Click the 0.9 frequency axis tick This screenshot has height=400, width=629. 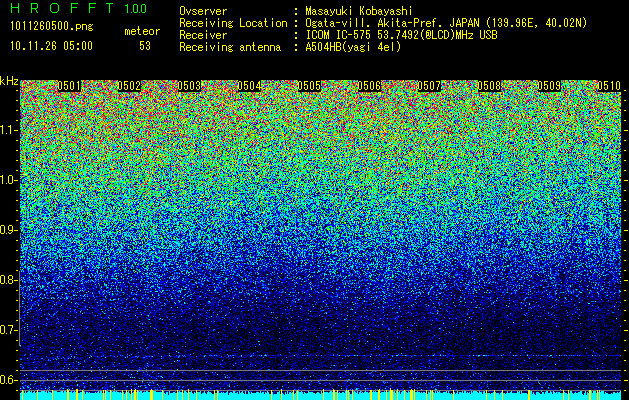coord(9,230)
